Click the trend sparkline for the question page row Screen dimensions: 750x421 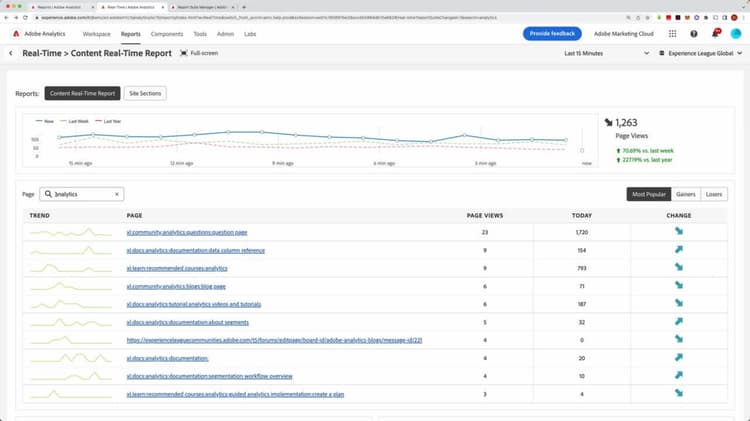pos(71,233)
